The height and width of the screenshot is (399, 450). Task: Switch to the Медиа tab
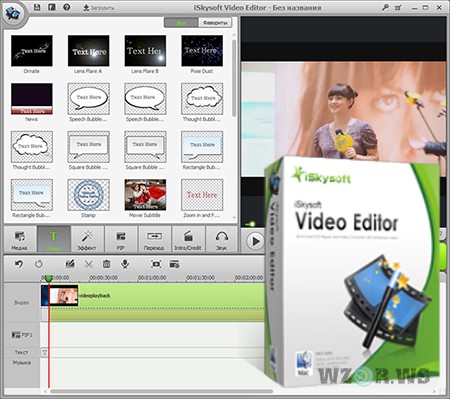(20, 239)
